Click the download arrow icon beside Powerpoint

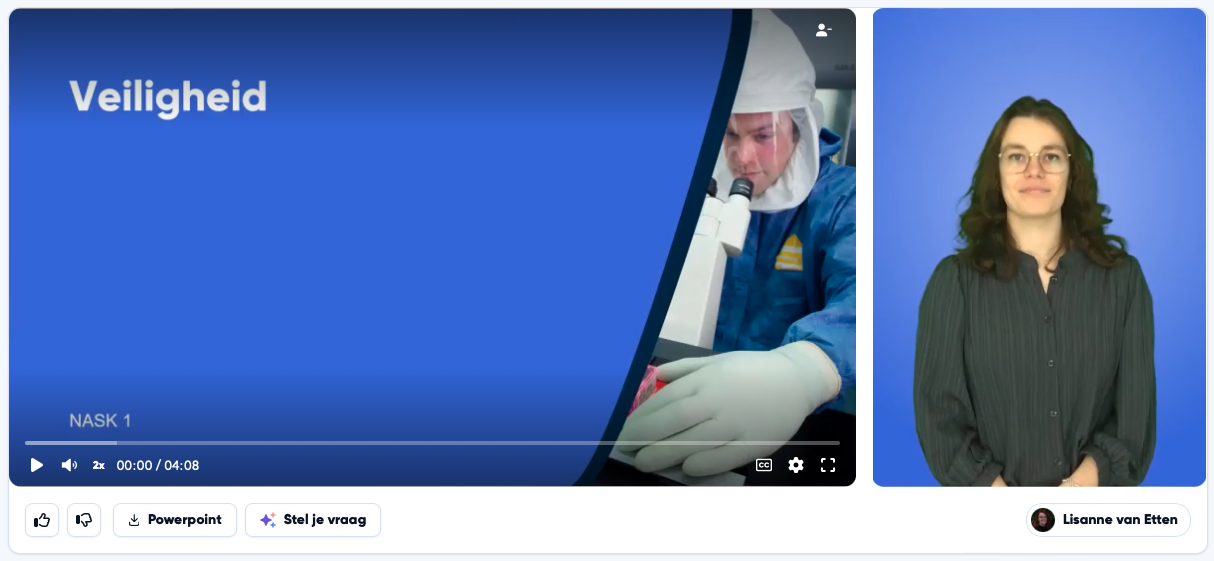point(134,520)
